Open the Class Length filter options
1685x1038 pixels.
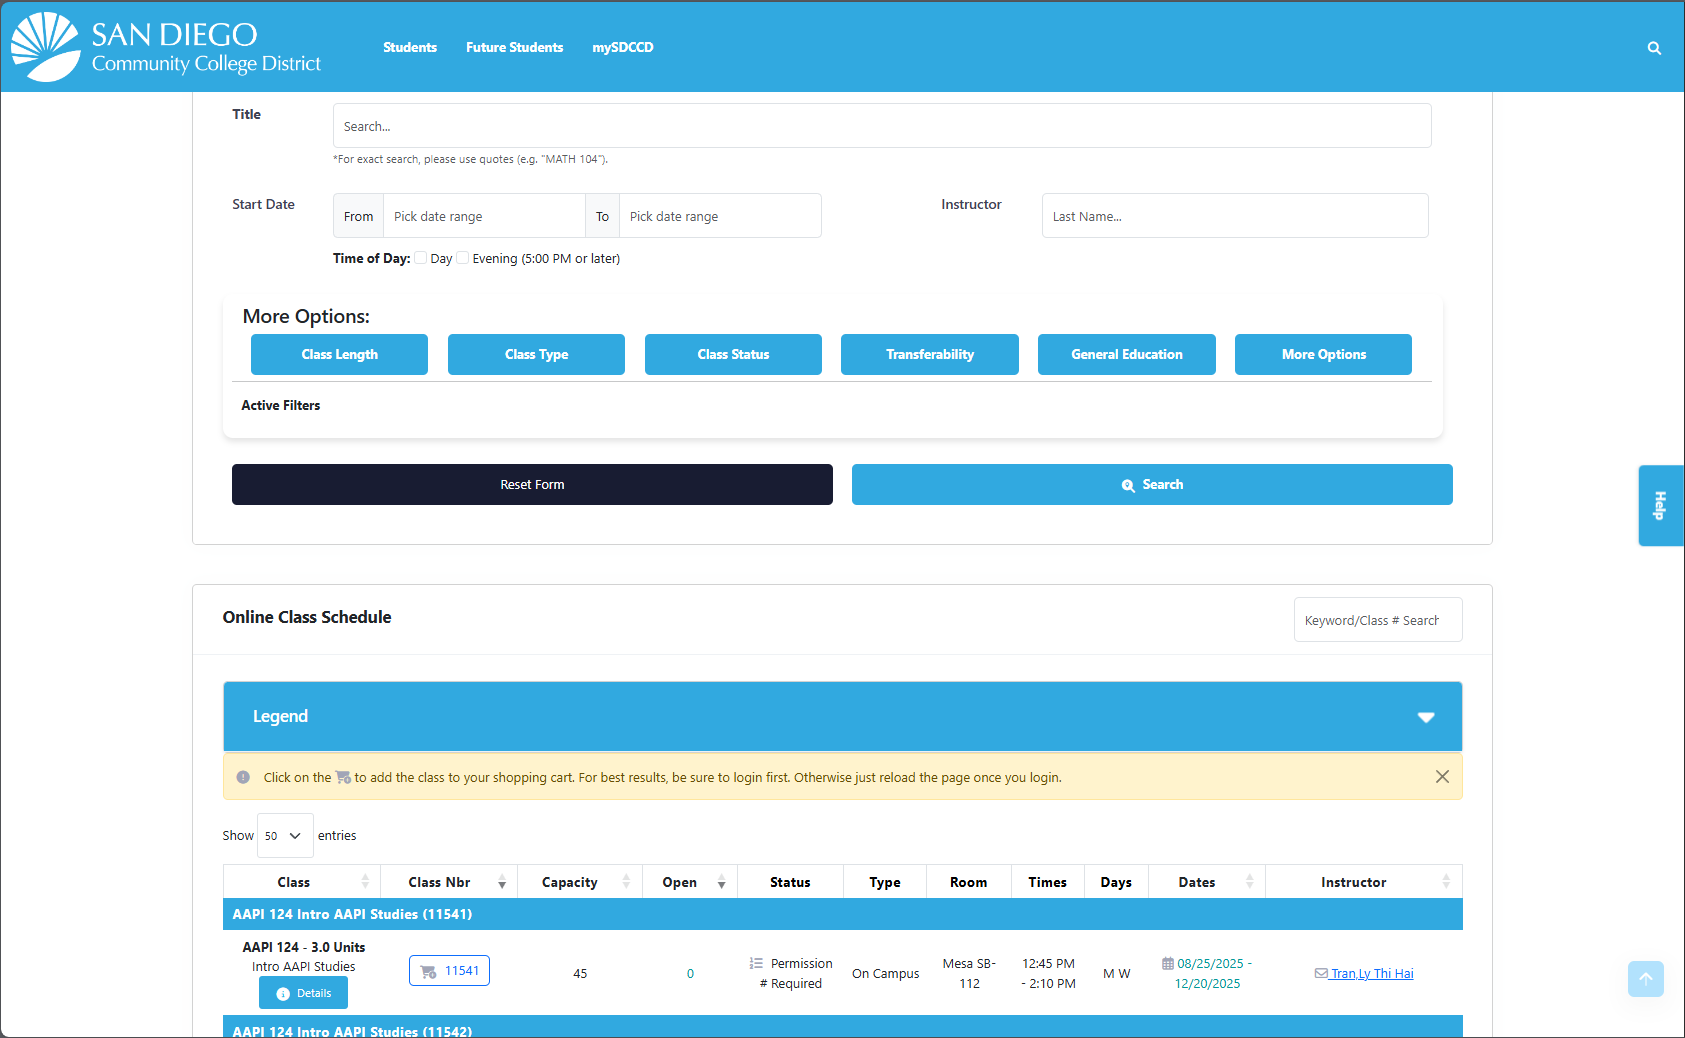(x=339, y=355)
